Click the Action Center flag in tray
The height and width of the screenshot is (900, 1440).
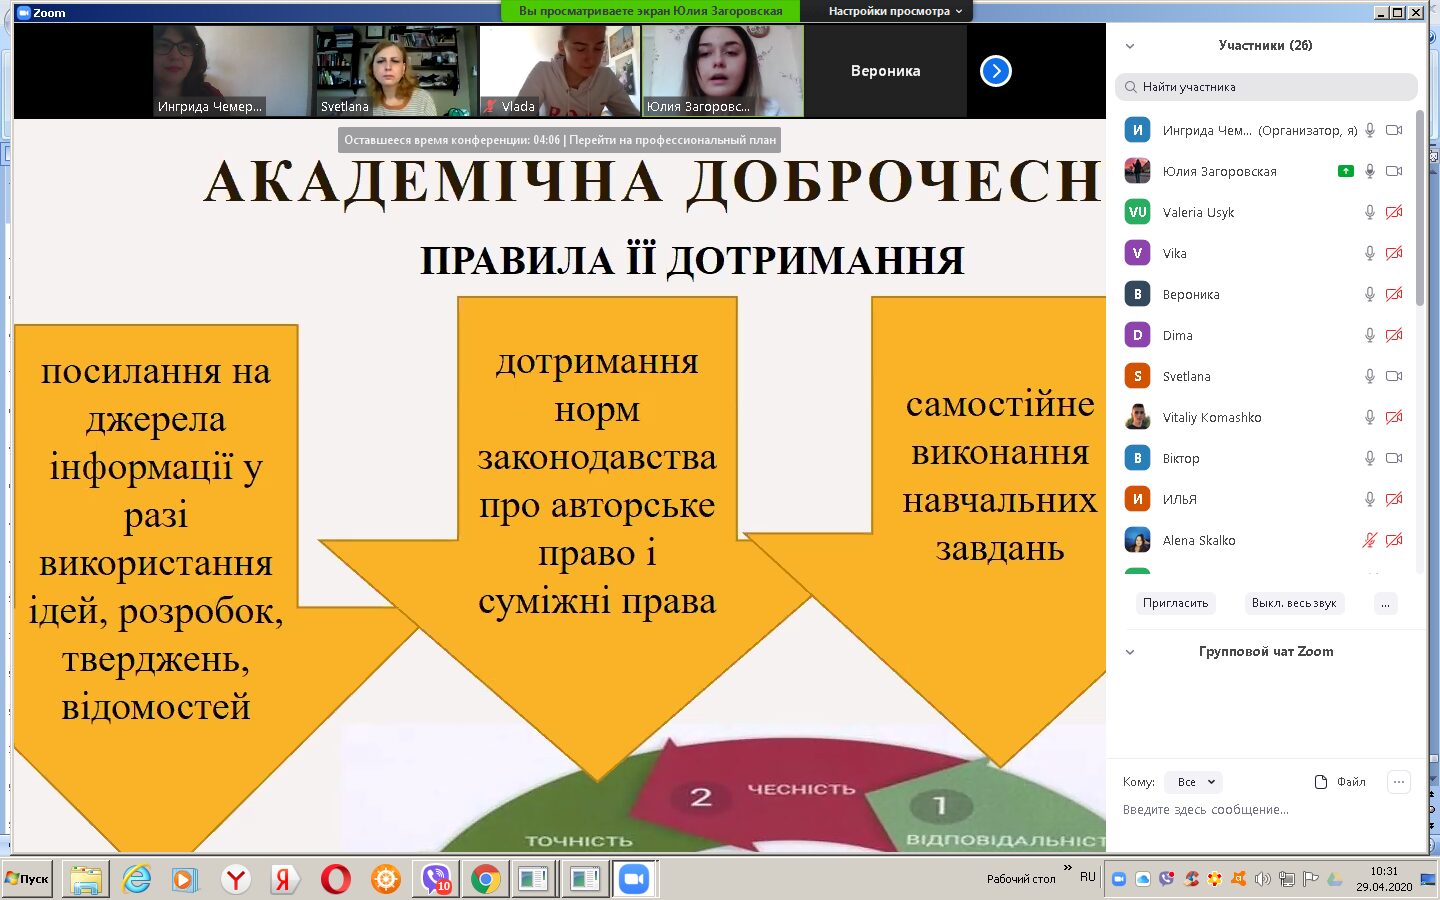(1311, 879)
